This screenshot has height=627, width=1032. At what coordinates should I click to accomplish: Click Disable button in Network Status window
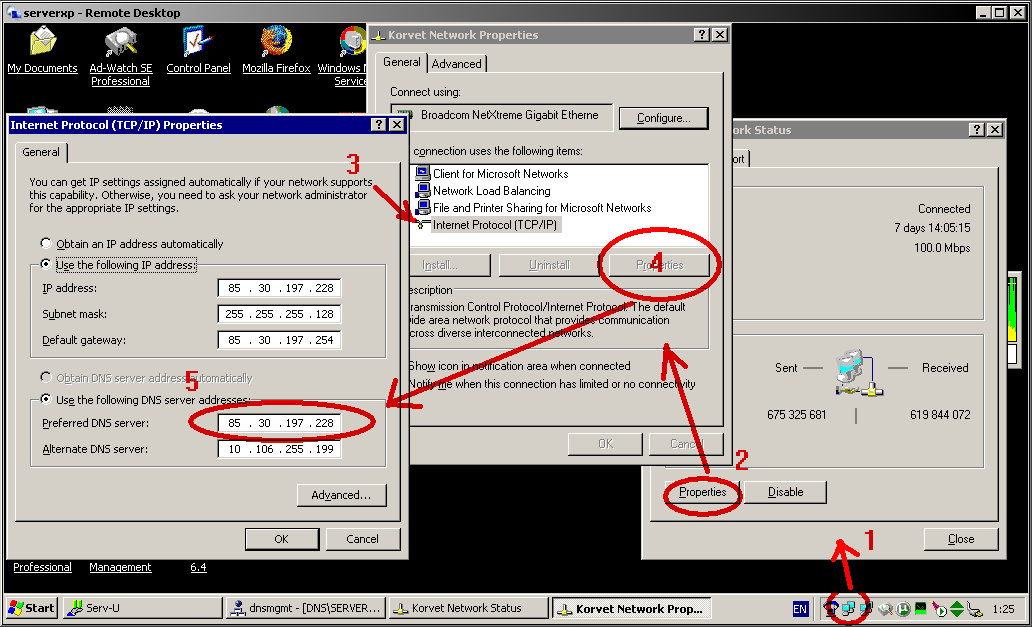pyautogui.click(x=786, y=492)
